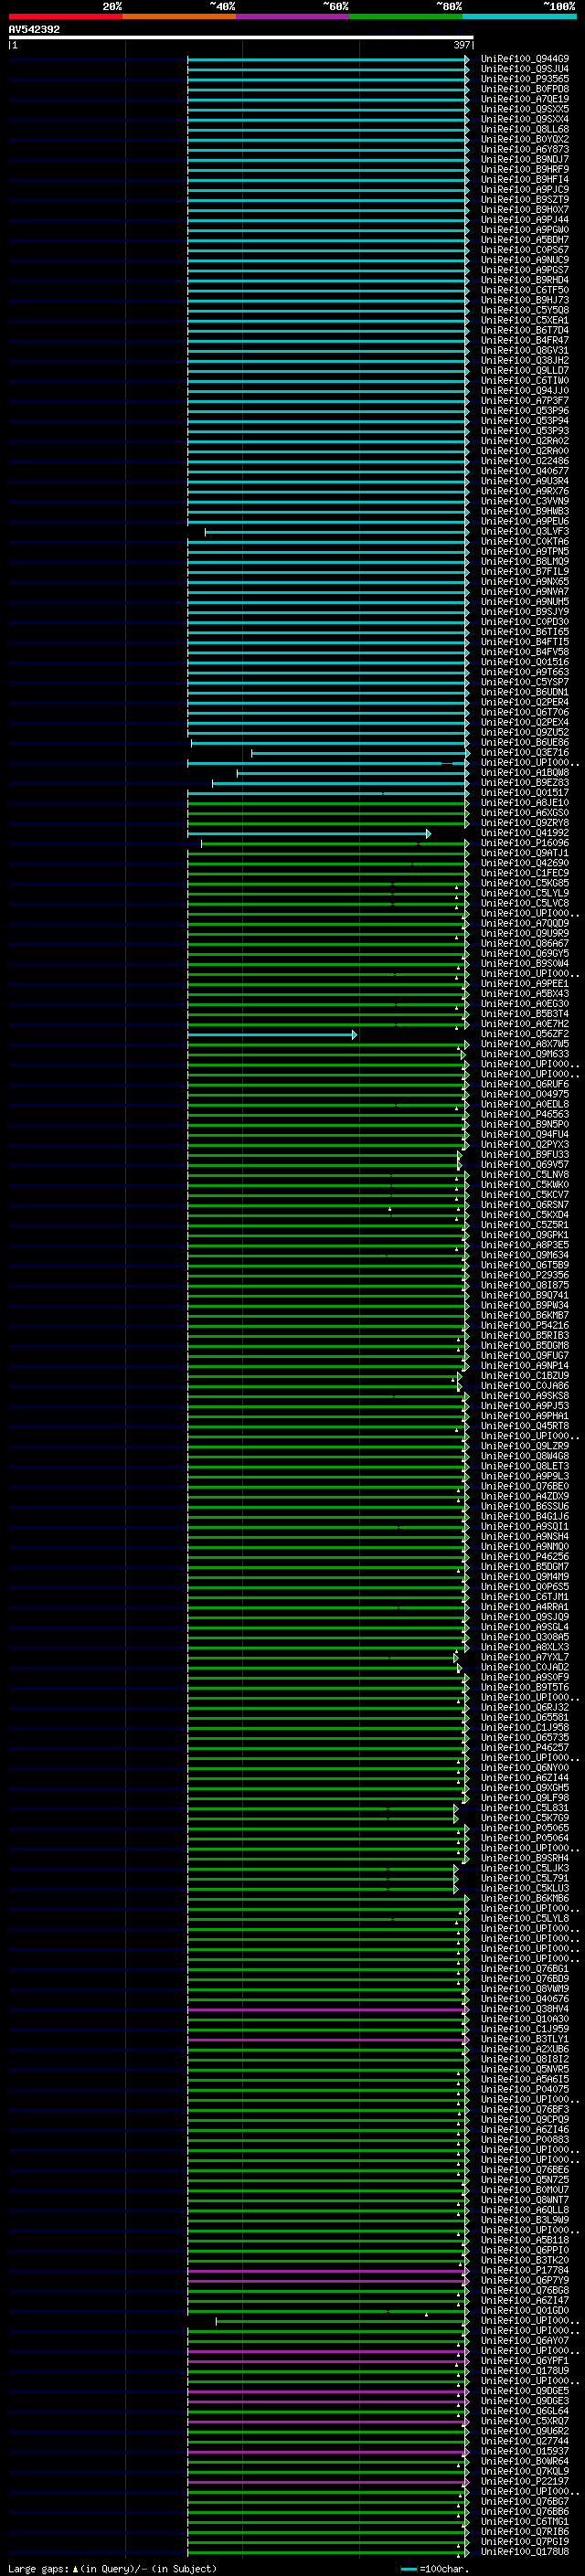Select the UniRef100_B0FPD8 label
Screen dimensions: 585x2576
(525, 89)
